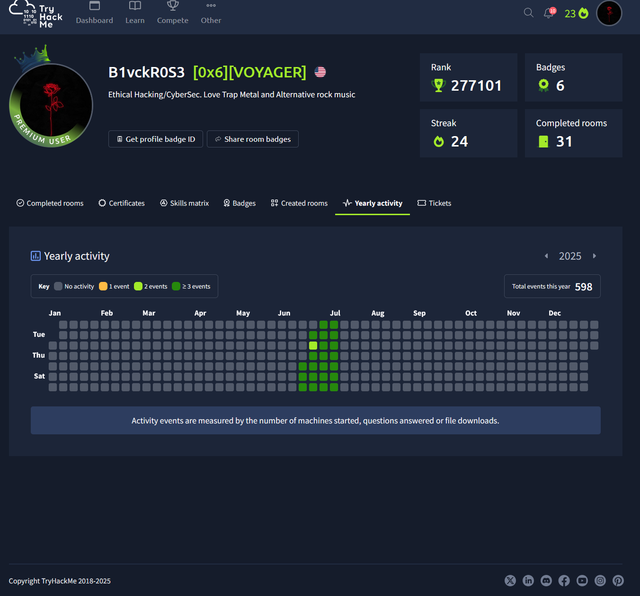Open the Learn menu
This screenshot has height=596, width=640.
click(135, 13)
